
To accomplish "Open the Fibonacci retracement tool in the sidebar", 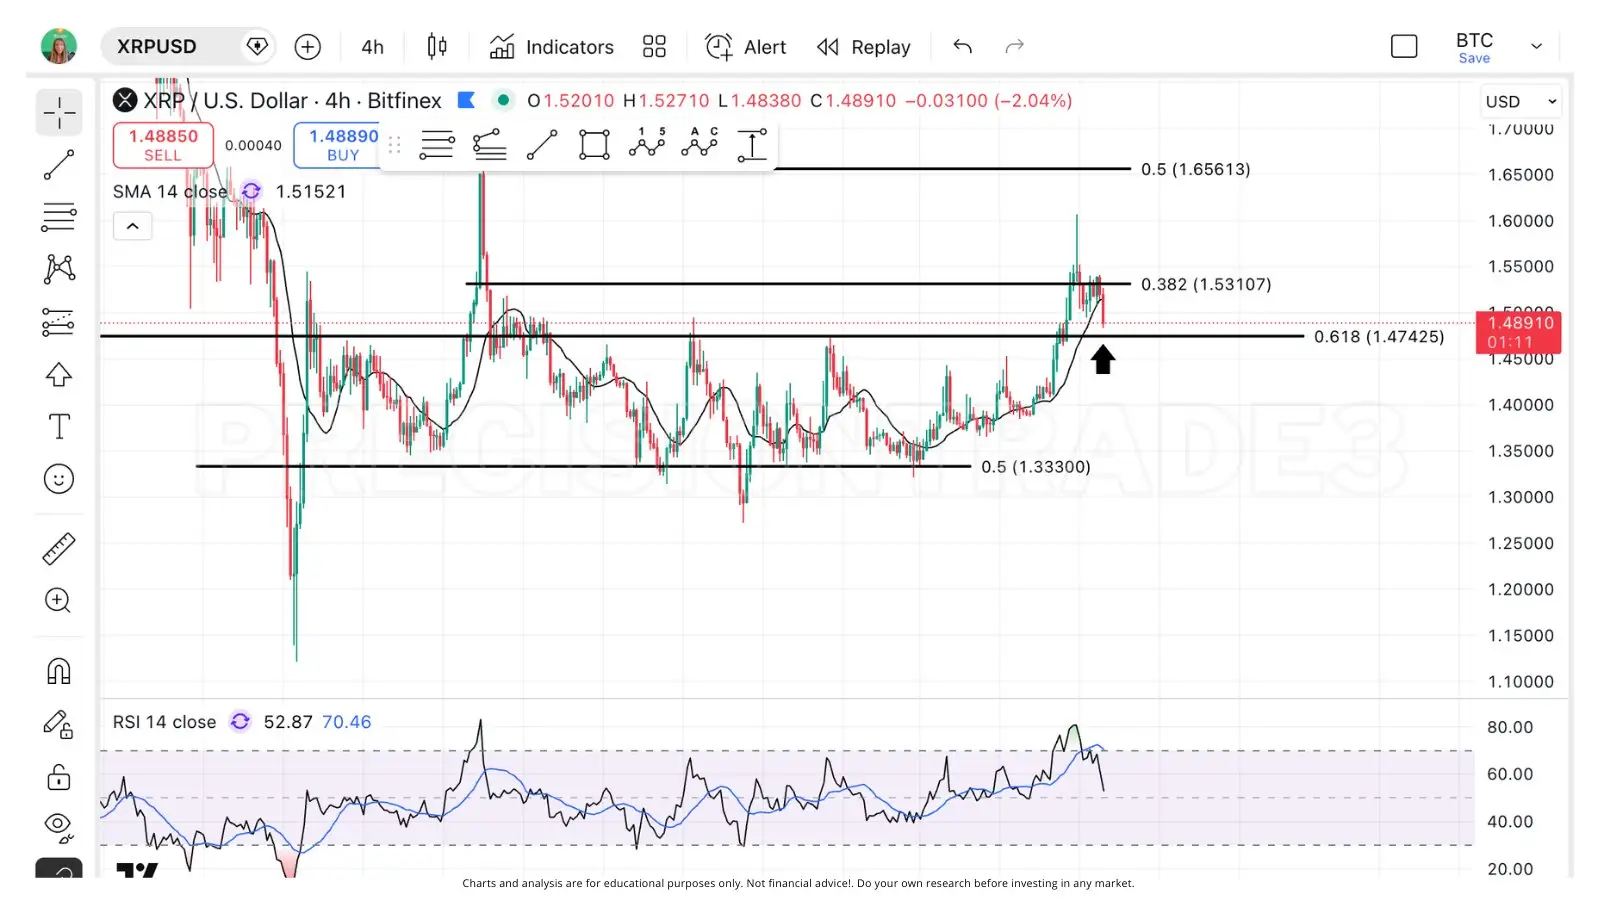I will (58, 217).
